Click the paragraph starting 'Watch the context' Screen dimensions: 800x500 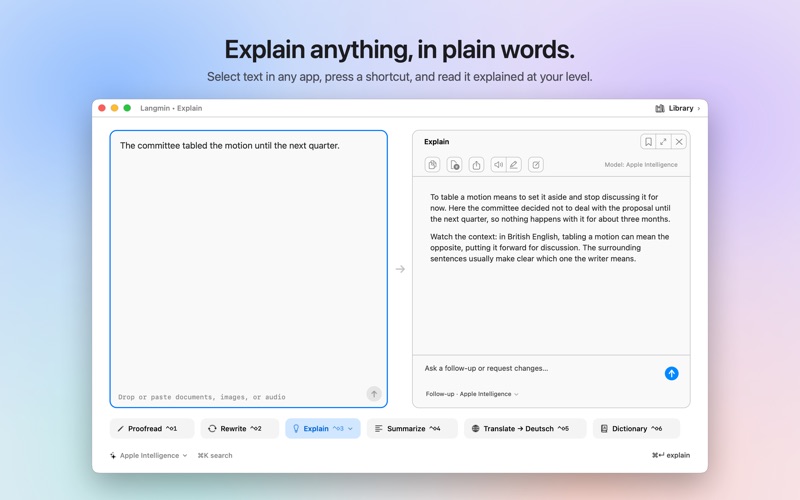[549, 248]
